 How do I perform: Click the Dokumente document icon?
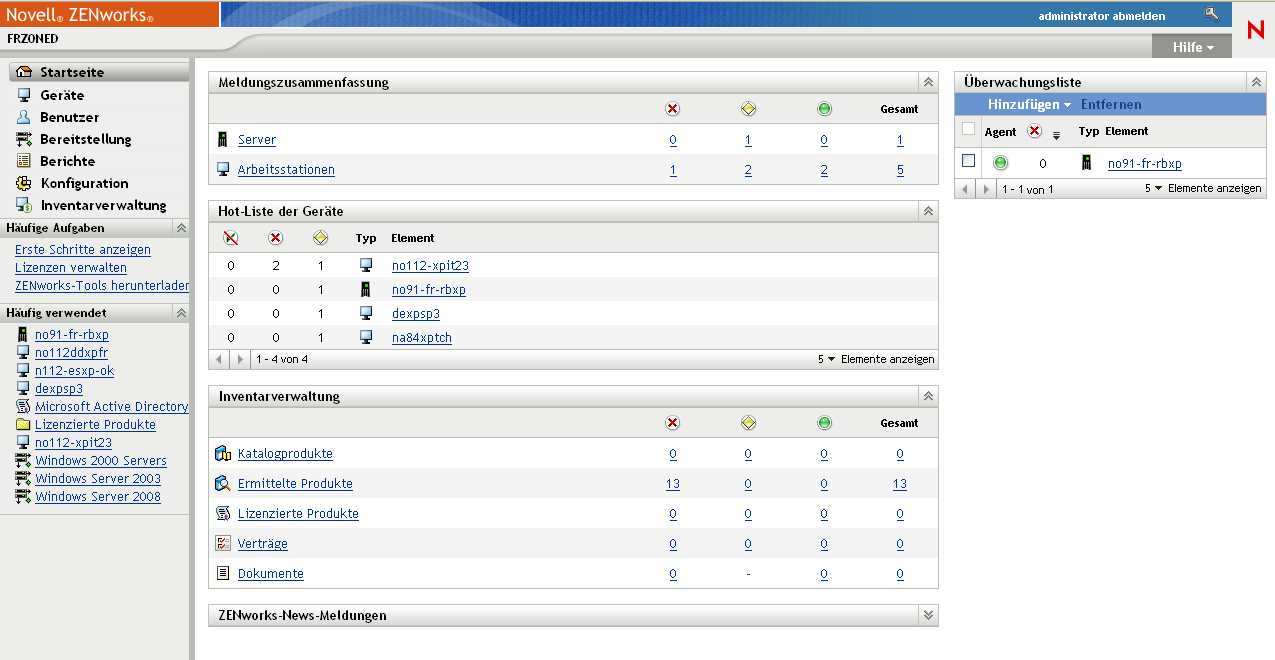223,574
